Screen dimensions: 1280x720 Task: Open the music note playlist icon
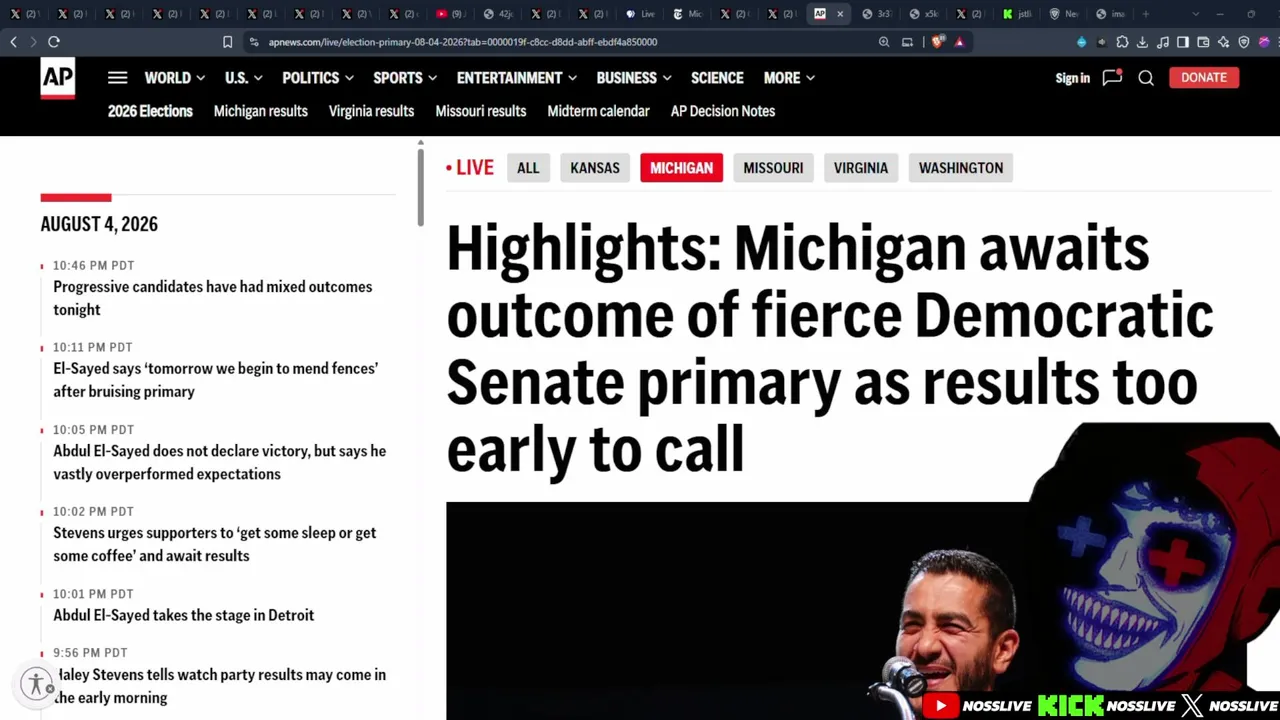click(x=1163, y=42)
